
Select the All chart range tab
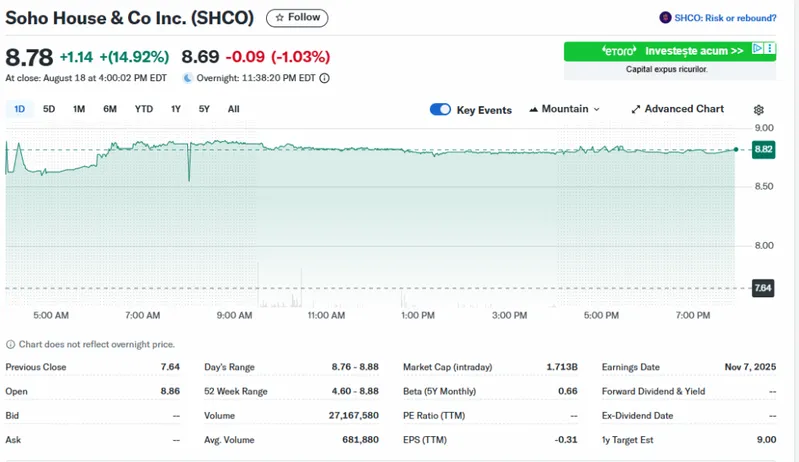pyautogui.click(x=233, y=109)
